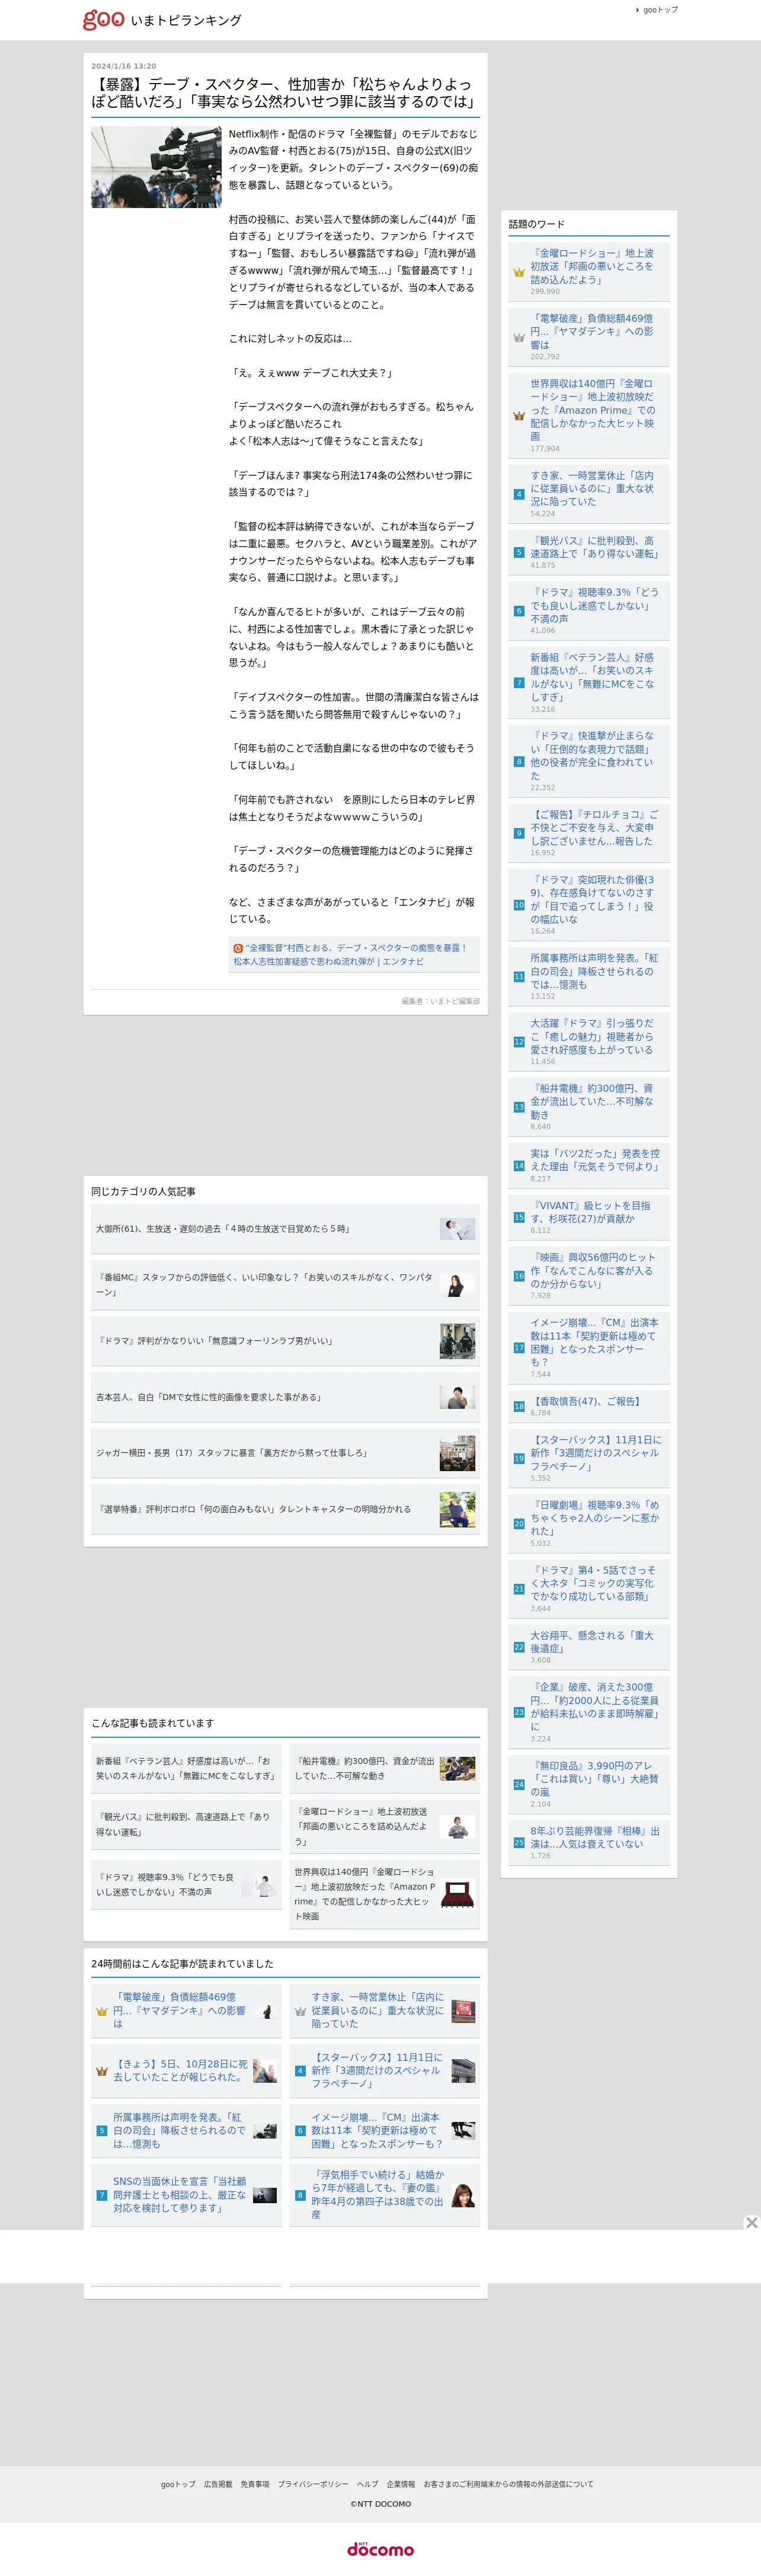The image size is (761, 2576).
Task: Click the goo logo in header
Action: point(103,19)
